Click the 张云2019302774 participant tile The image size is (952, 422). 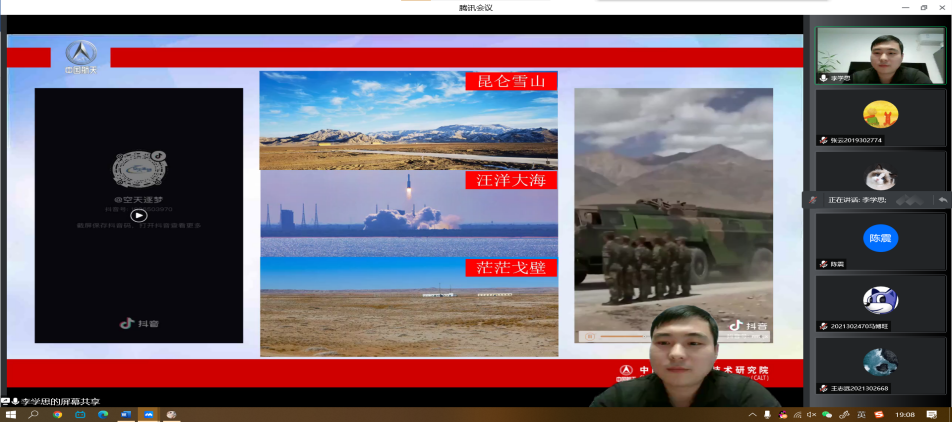click(881, 118)
